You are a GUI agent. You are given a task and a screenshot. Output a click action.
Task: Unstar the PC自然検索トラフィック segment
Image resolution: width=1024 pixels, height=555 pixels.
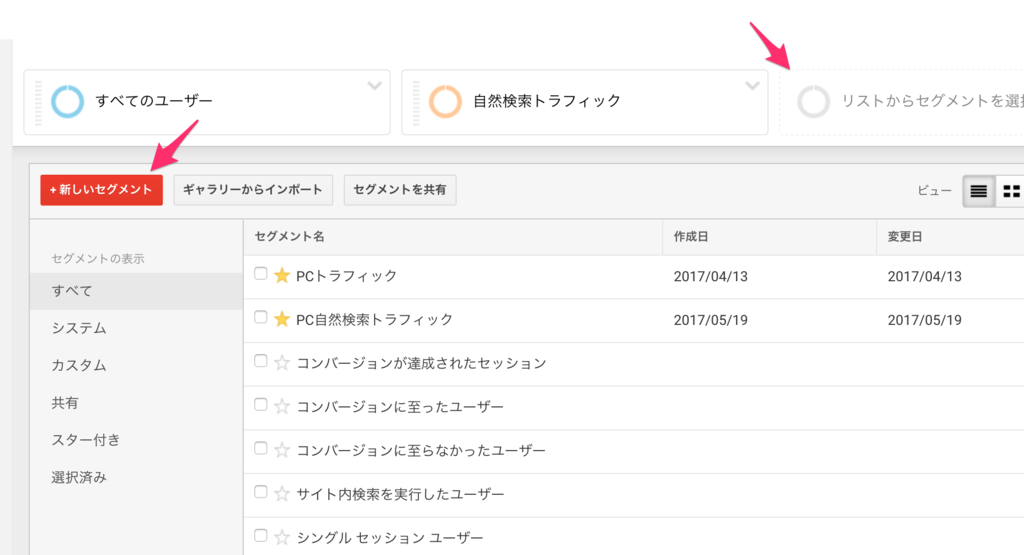281,319
